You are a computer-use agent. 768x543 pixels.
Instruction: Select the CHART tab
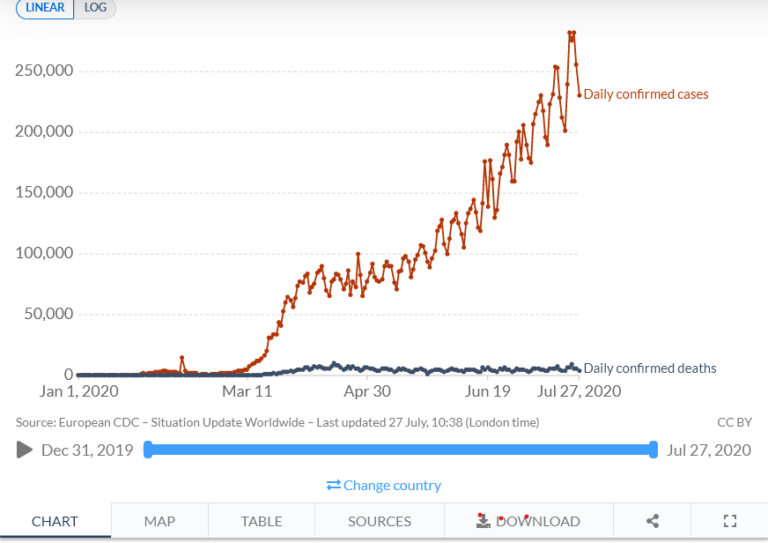55,521
